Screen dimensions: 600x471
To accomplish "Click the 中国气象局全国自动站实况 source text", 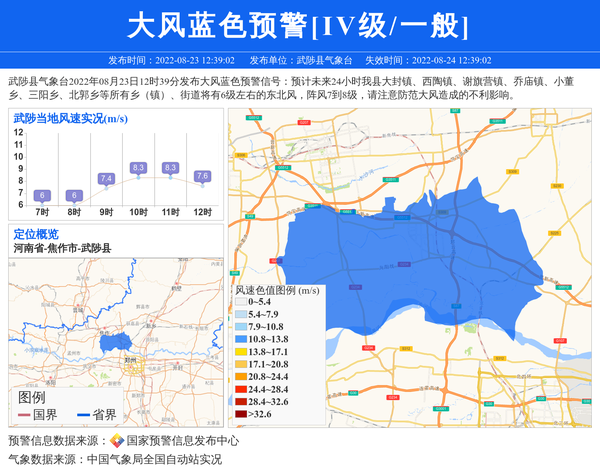I will coord(154,459).
